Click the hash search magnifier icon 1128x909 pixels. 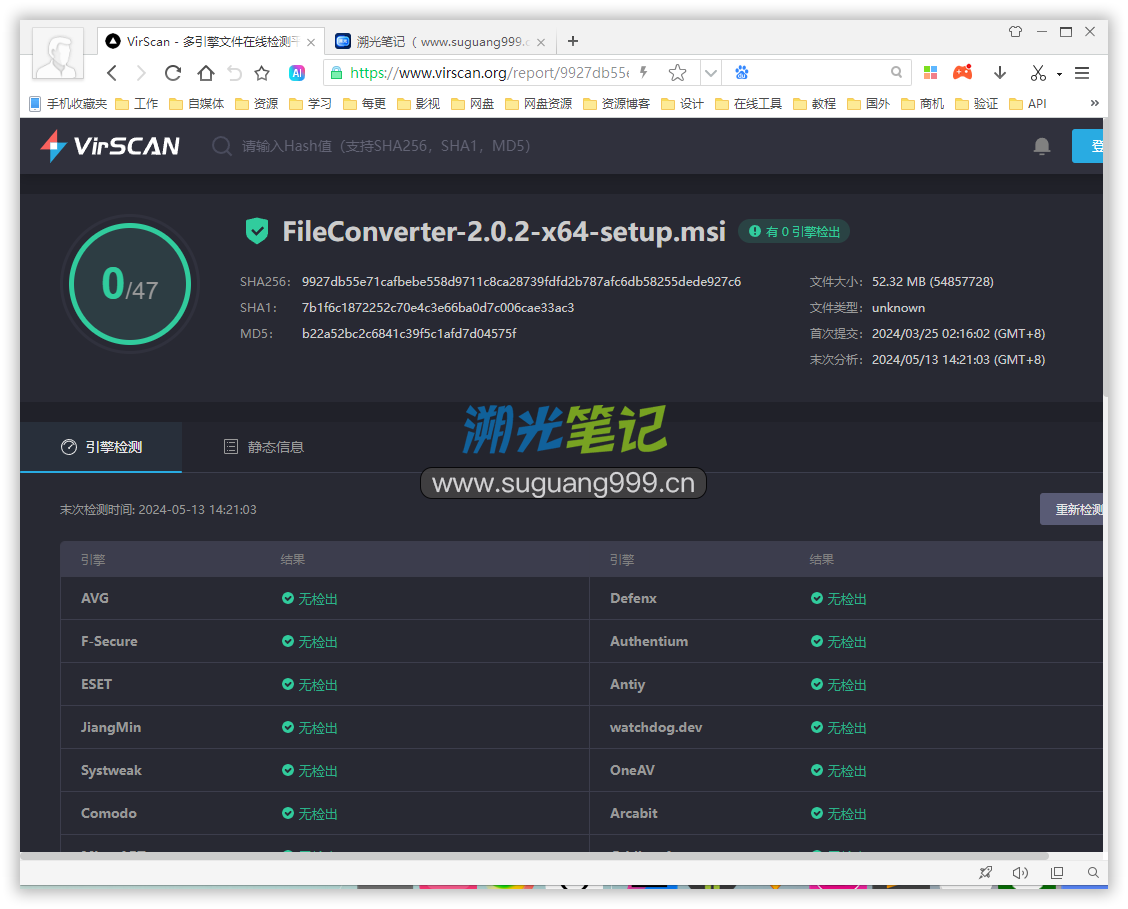(x=222, y=146)
